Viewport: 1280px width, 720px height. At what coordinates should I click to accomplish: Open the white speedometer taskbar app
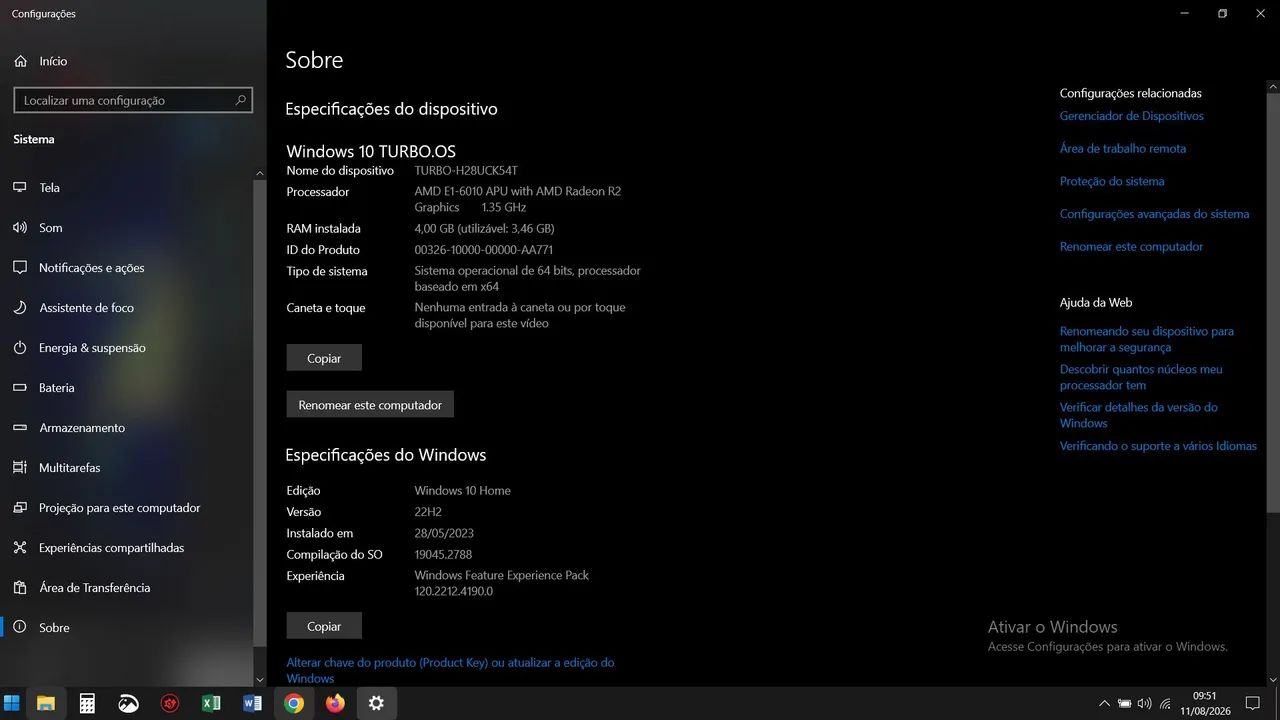(x=129, y=703)
